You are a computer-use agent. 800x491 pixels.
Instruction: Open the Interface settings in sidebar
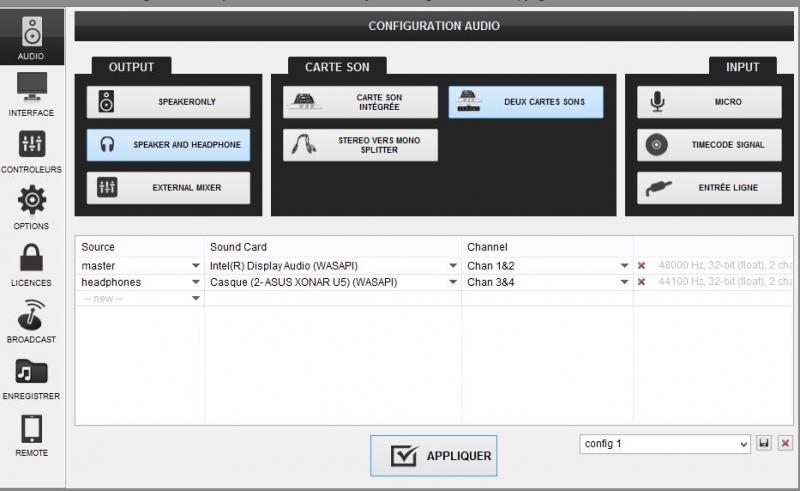tap(31, 93)
